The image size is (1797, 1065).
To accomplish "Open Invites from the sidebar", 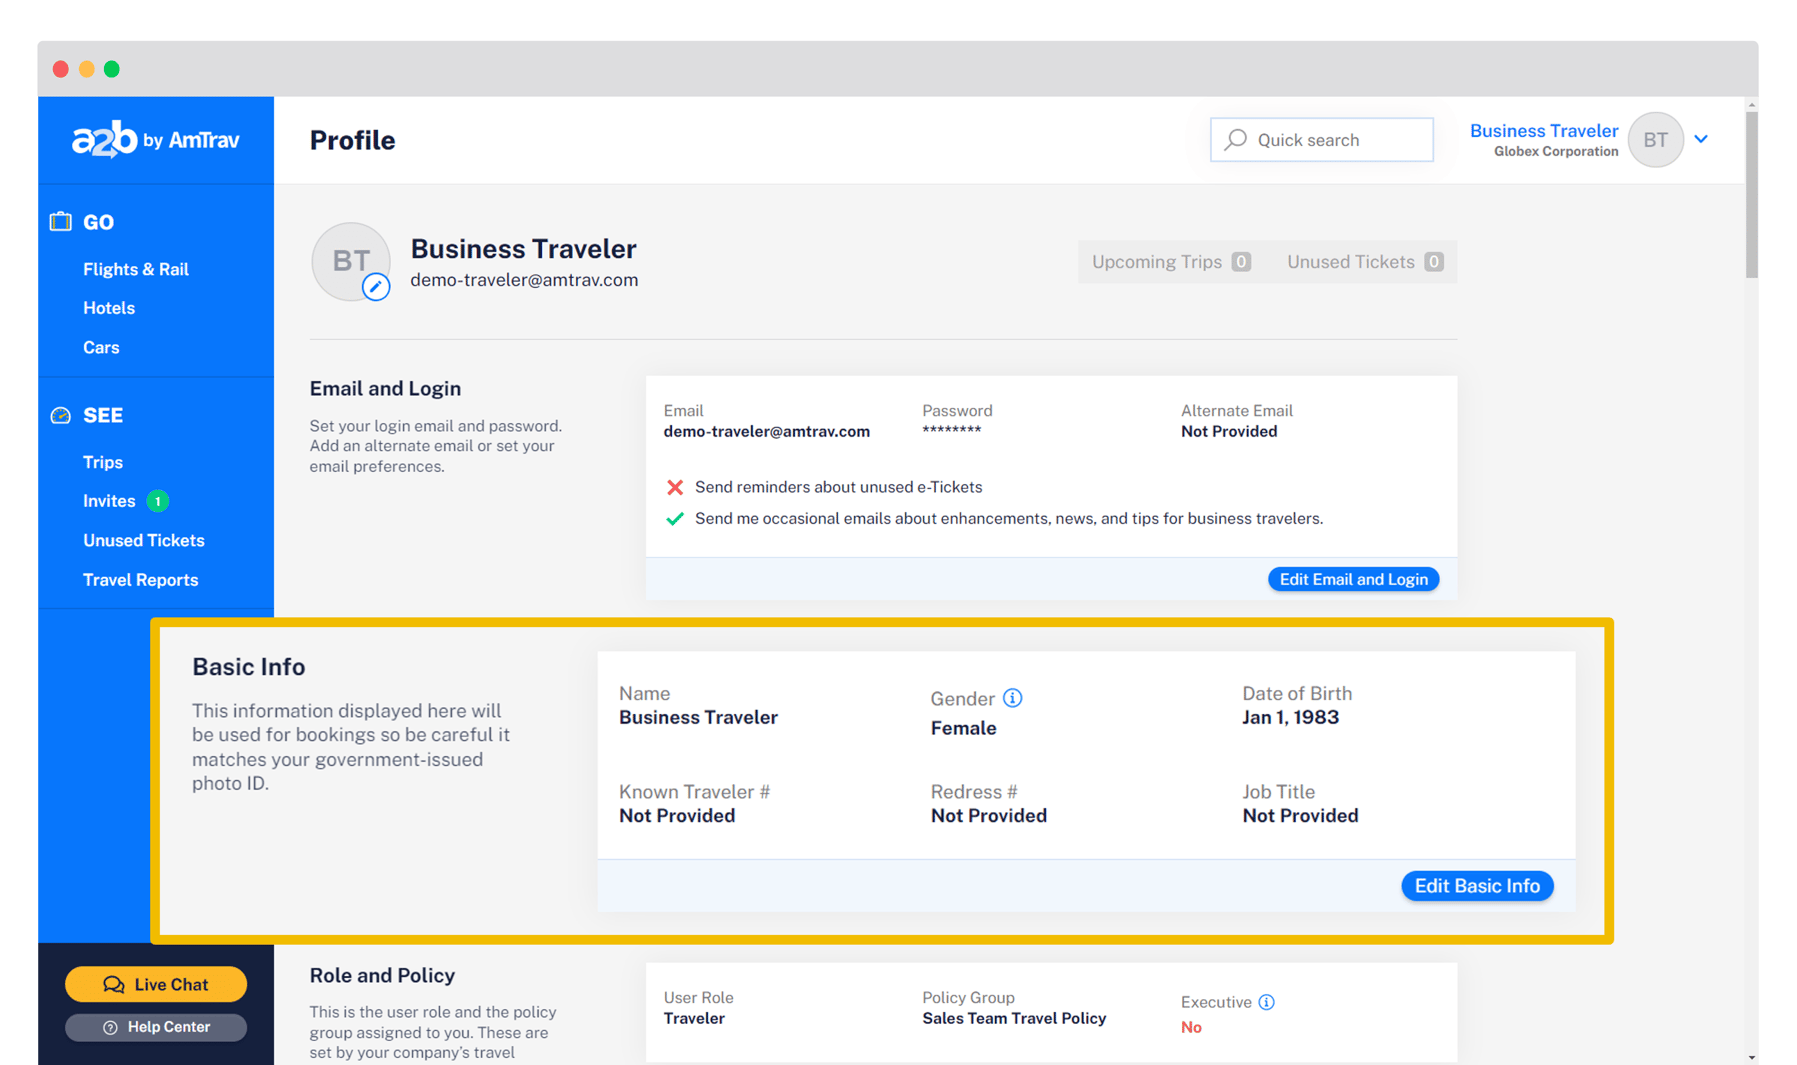I will point(109,500).
